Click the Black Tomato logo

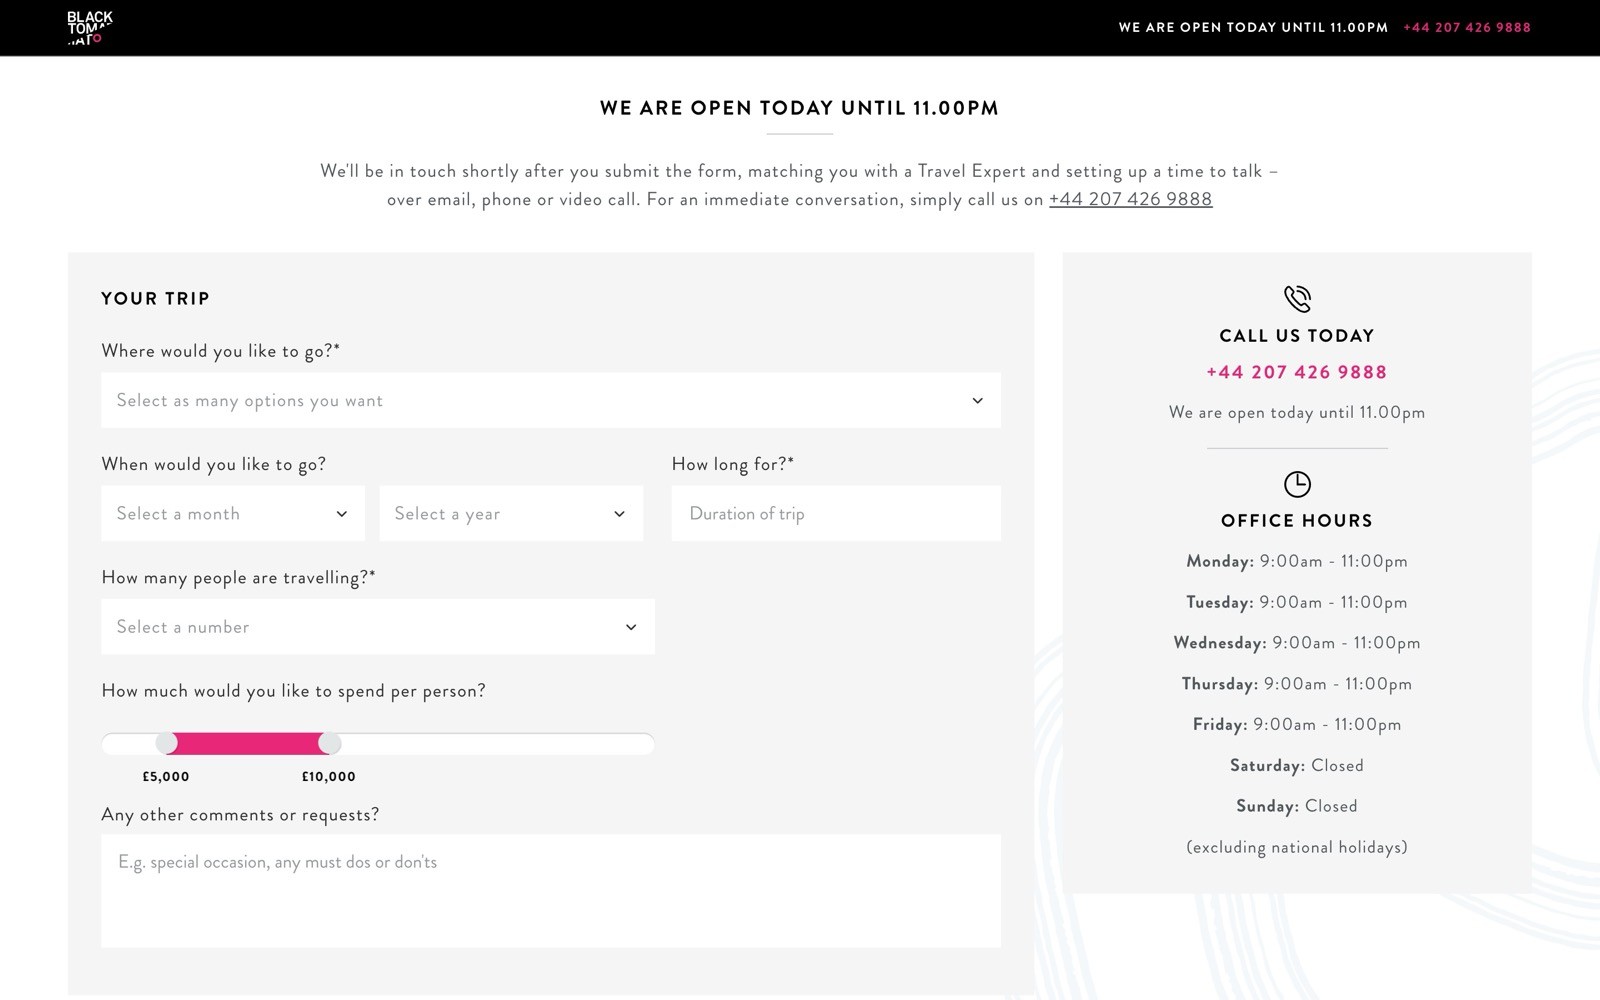[88, 28]
